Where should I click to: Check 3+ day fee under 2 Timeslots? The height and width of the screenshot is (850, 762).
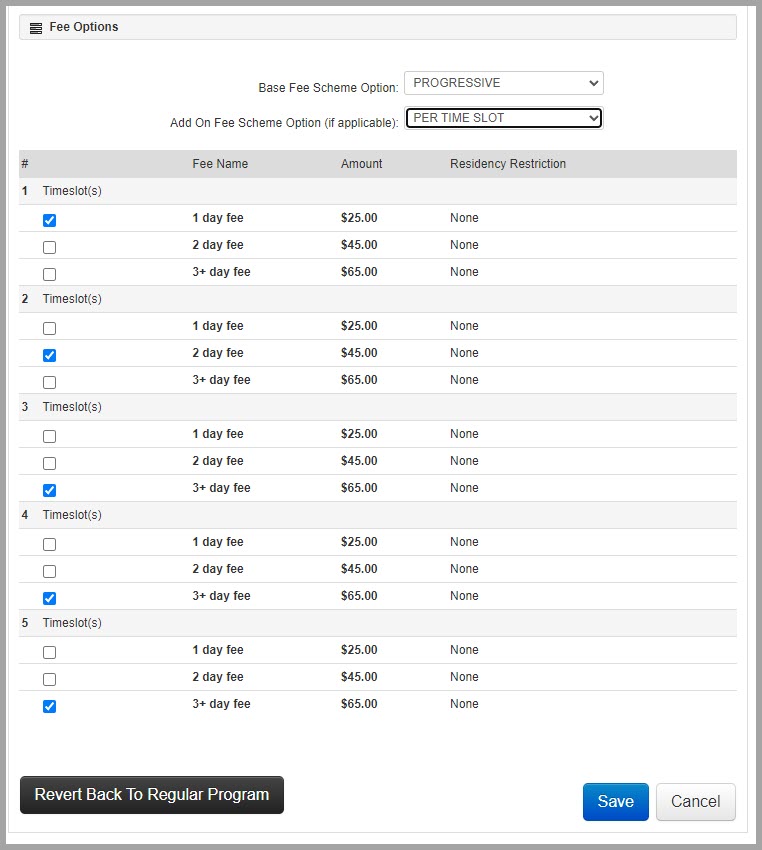click(x=50, y=382)
